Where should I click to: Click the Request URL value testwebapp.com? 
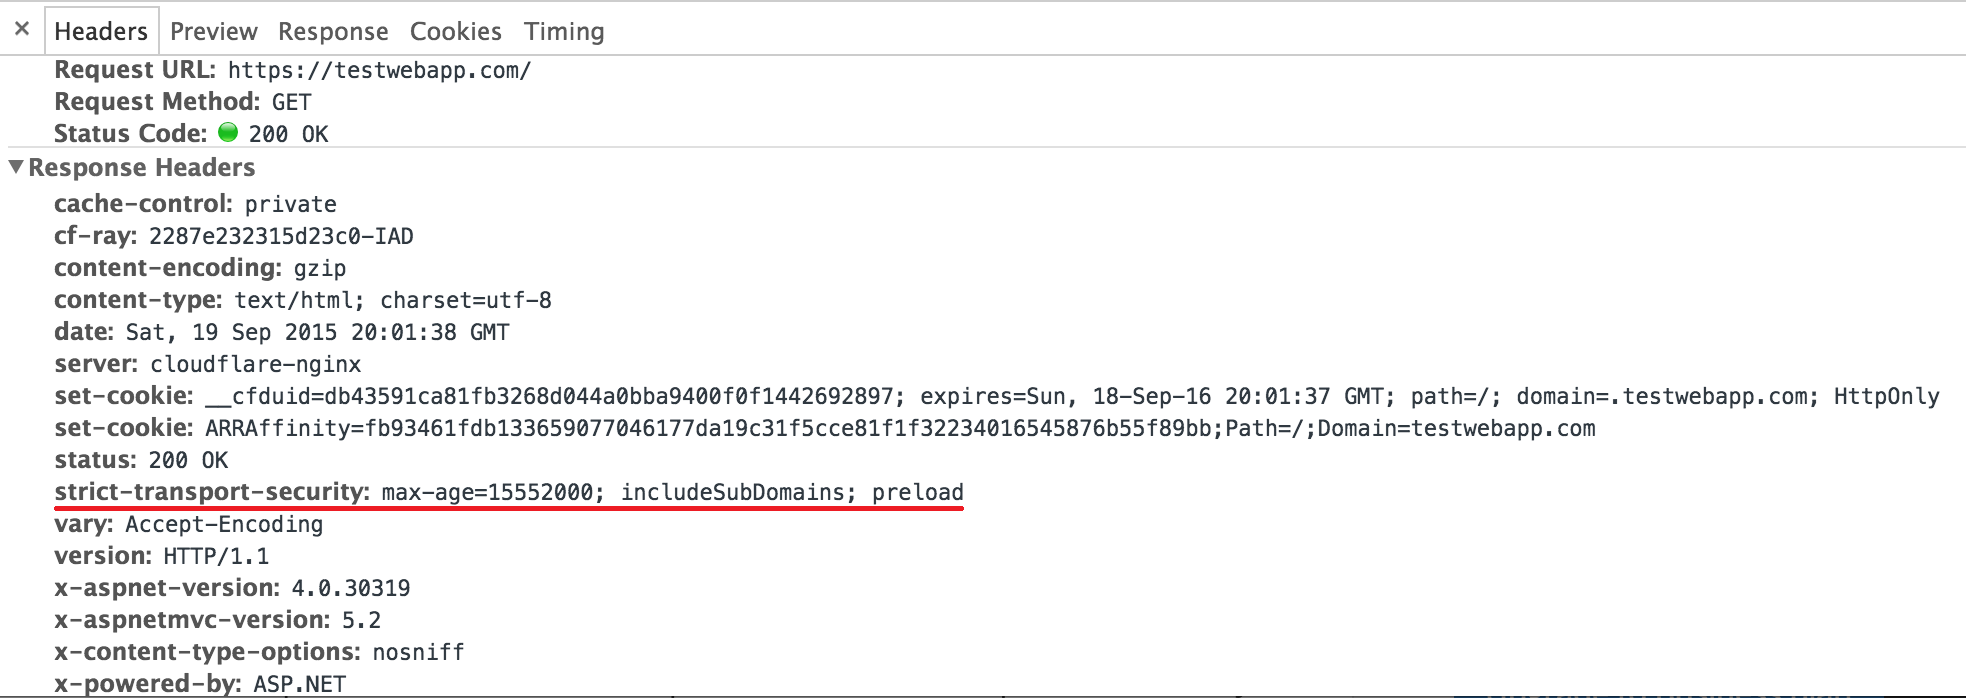pos(379,70)
